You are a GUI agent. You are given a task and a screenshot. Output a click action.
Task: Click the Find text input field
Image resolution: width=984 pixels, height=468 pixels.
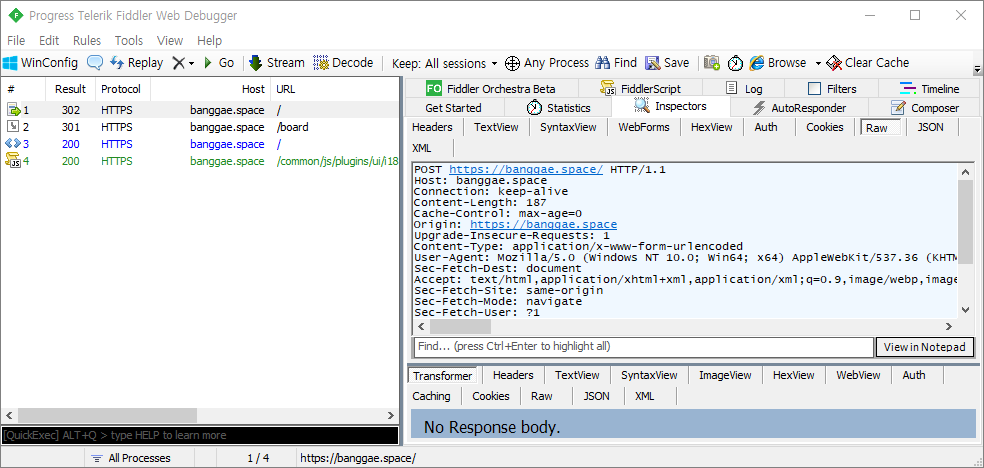[643, 346]
